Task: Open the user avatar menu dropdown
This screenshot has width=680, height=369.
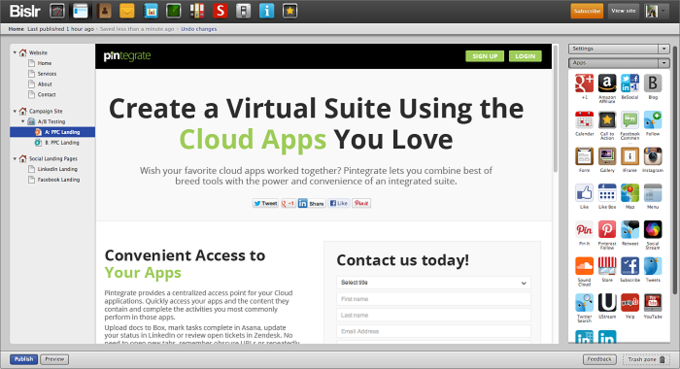Action: tap(656, 11)
